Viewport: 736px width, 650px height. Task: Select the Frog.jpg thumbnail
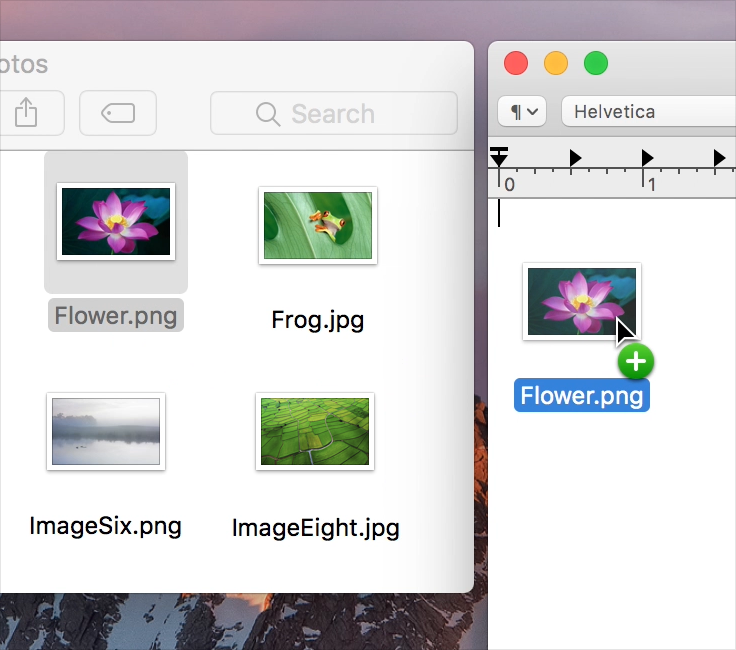click(318, 225)
